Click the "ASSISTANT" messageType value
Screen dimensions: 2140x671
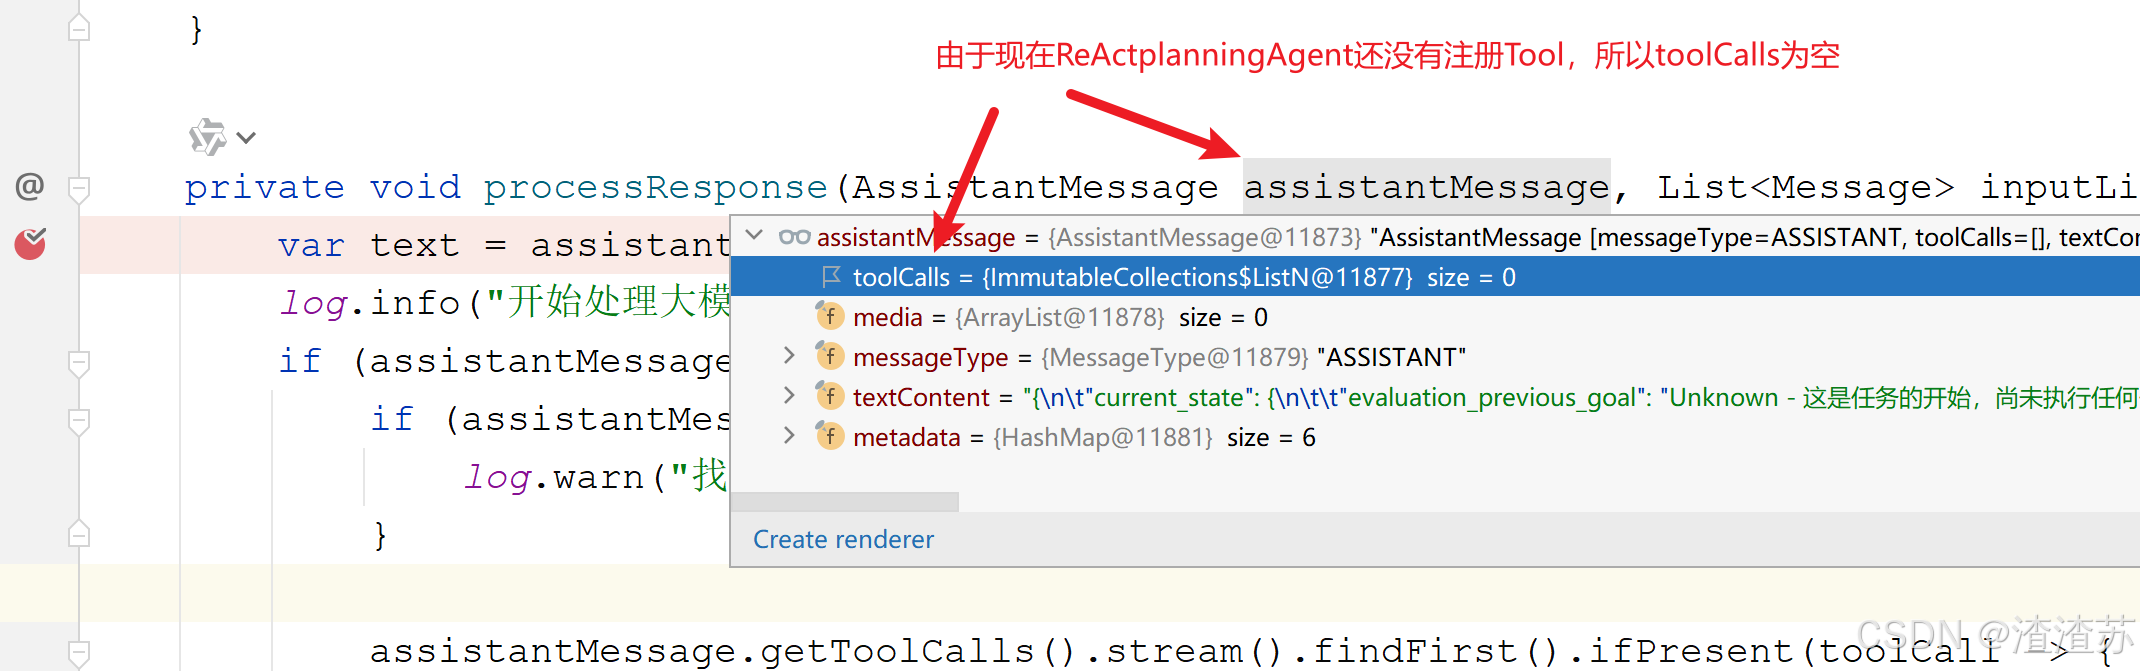(x=1392, y=357)
